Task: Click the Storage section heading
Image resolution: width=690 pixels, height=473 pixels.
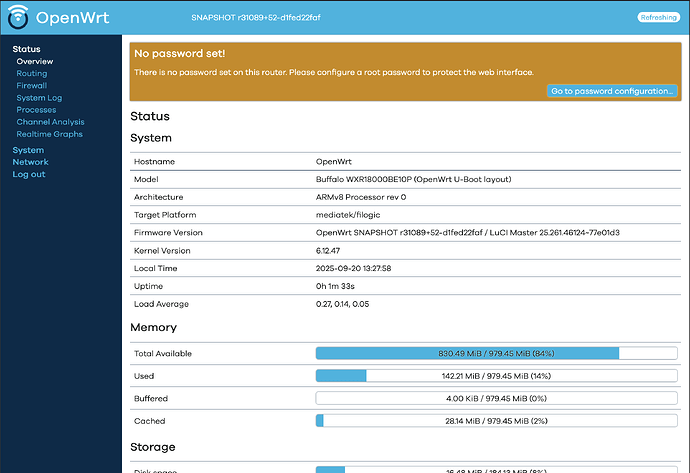Action: [x=153, y=447]
